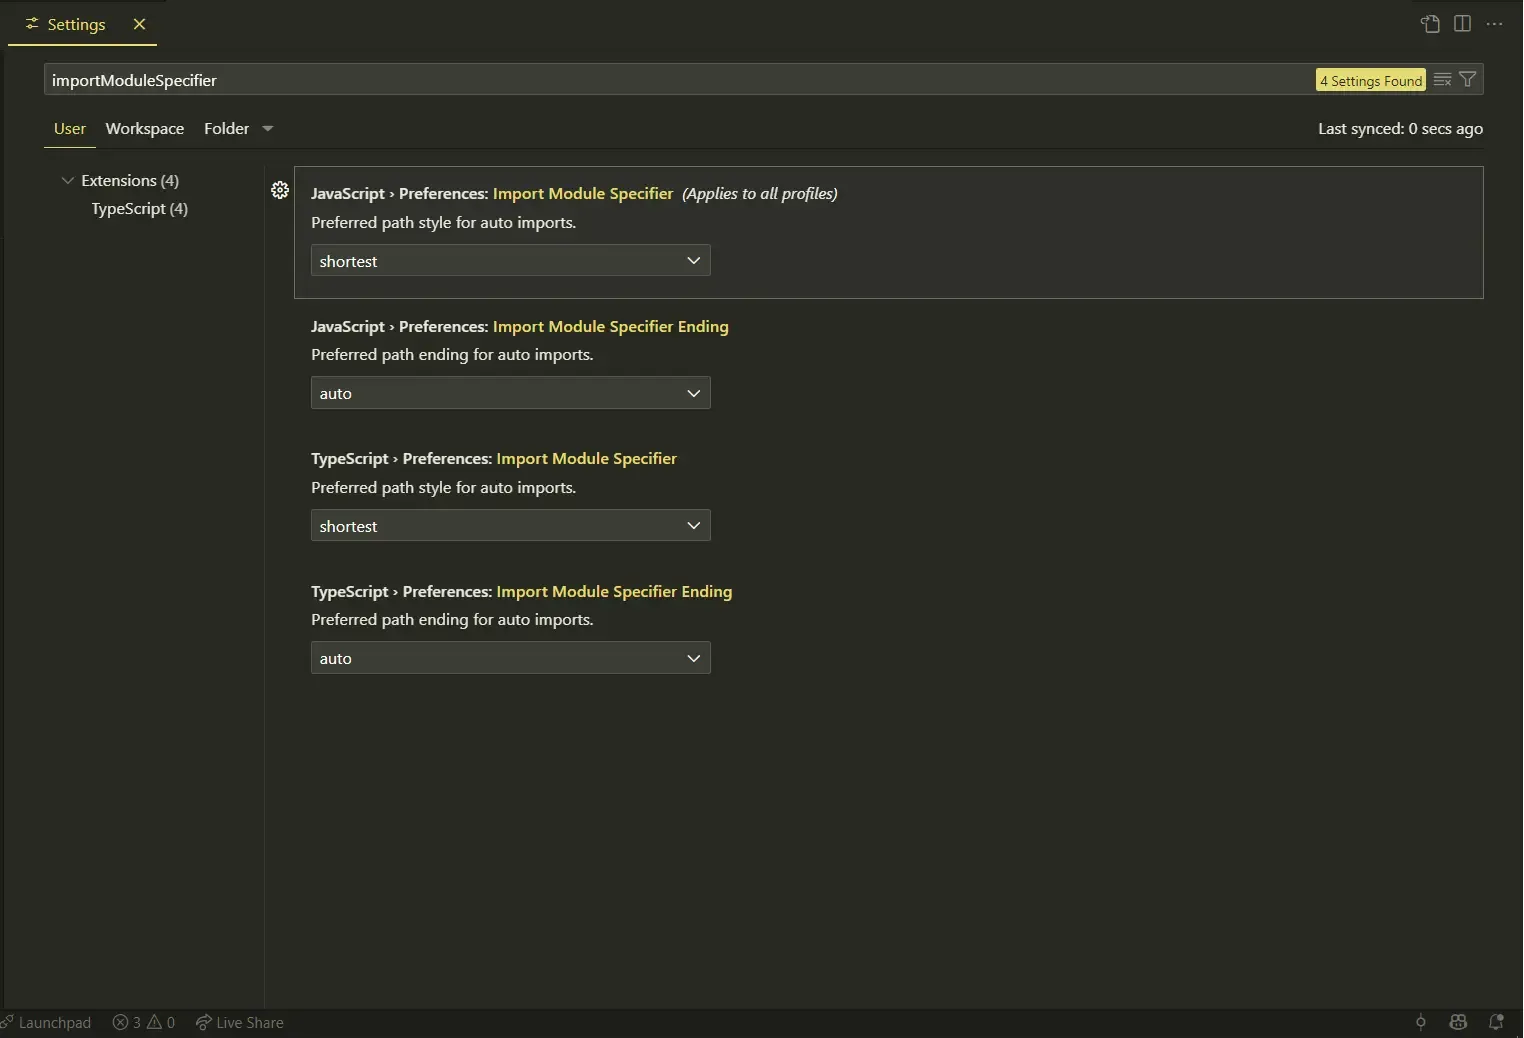Open the editor More Actions ellipsis
The height and width of the screenshot is (1038, 1524).
pos(1494,24)
